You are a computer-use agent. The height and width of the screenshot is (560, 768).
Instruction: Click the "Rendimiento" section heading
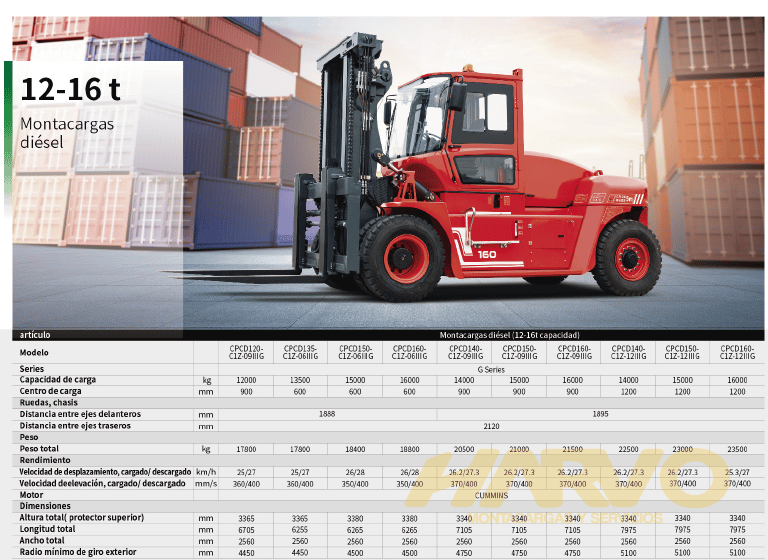pyautogui.click(x=45, y=460)
